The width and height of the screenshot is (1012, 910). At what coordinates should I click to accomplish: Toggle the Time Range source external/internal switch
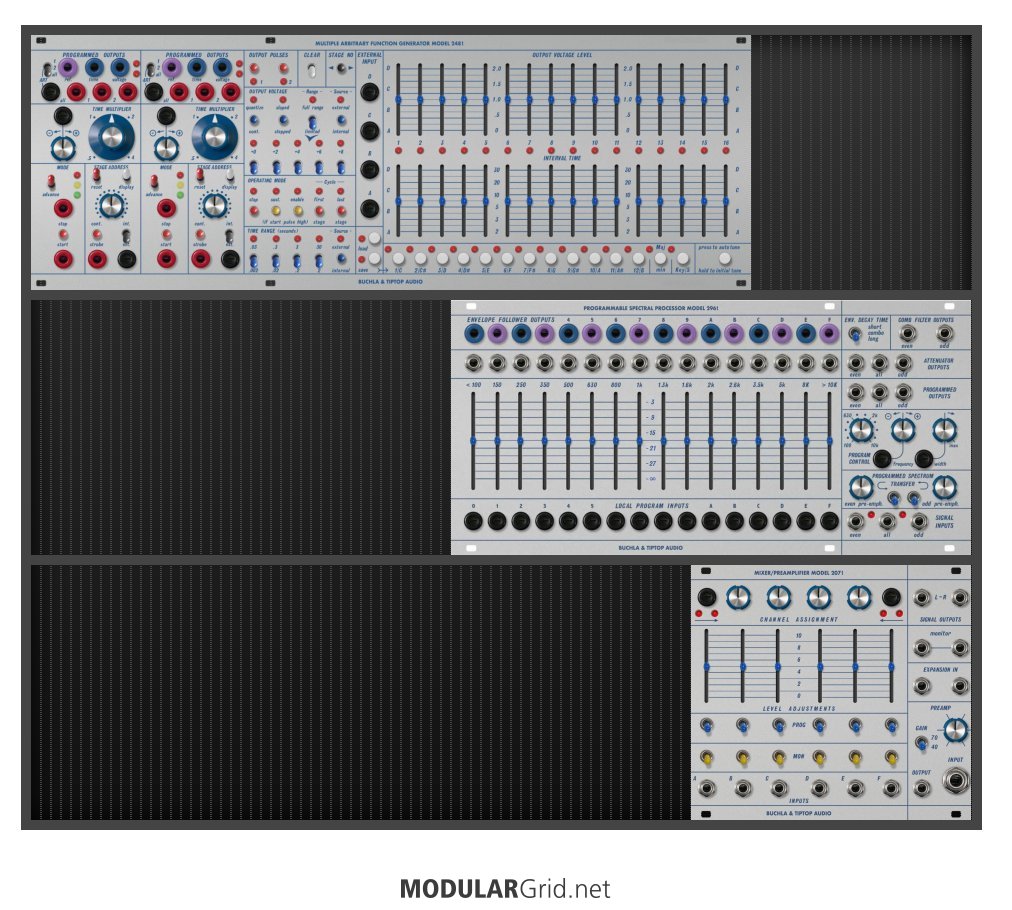(x=341, y=259)
